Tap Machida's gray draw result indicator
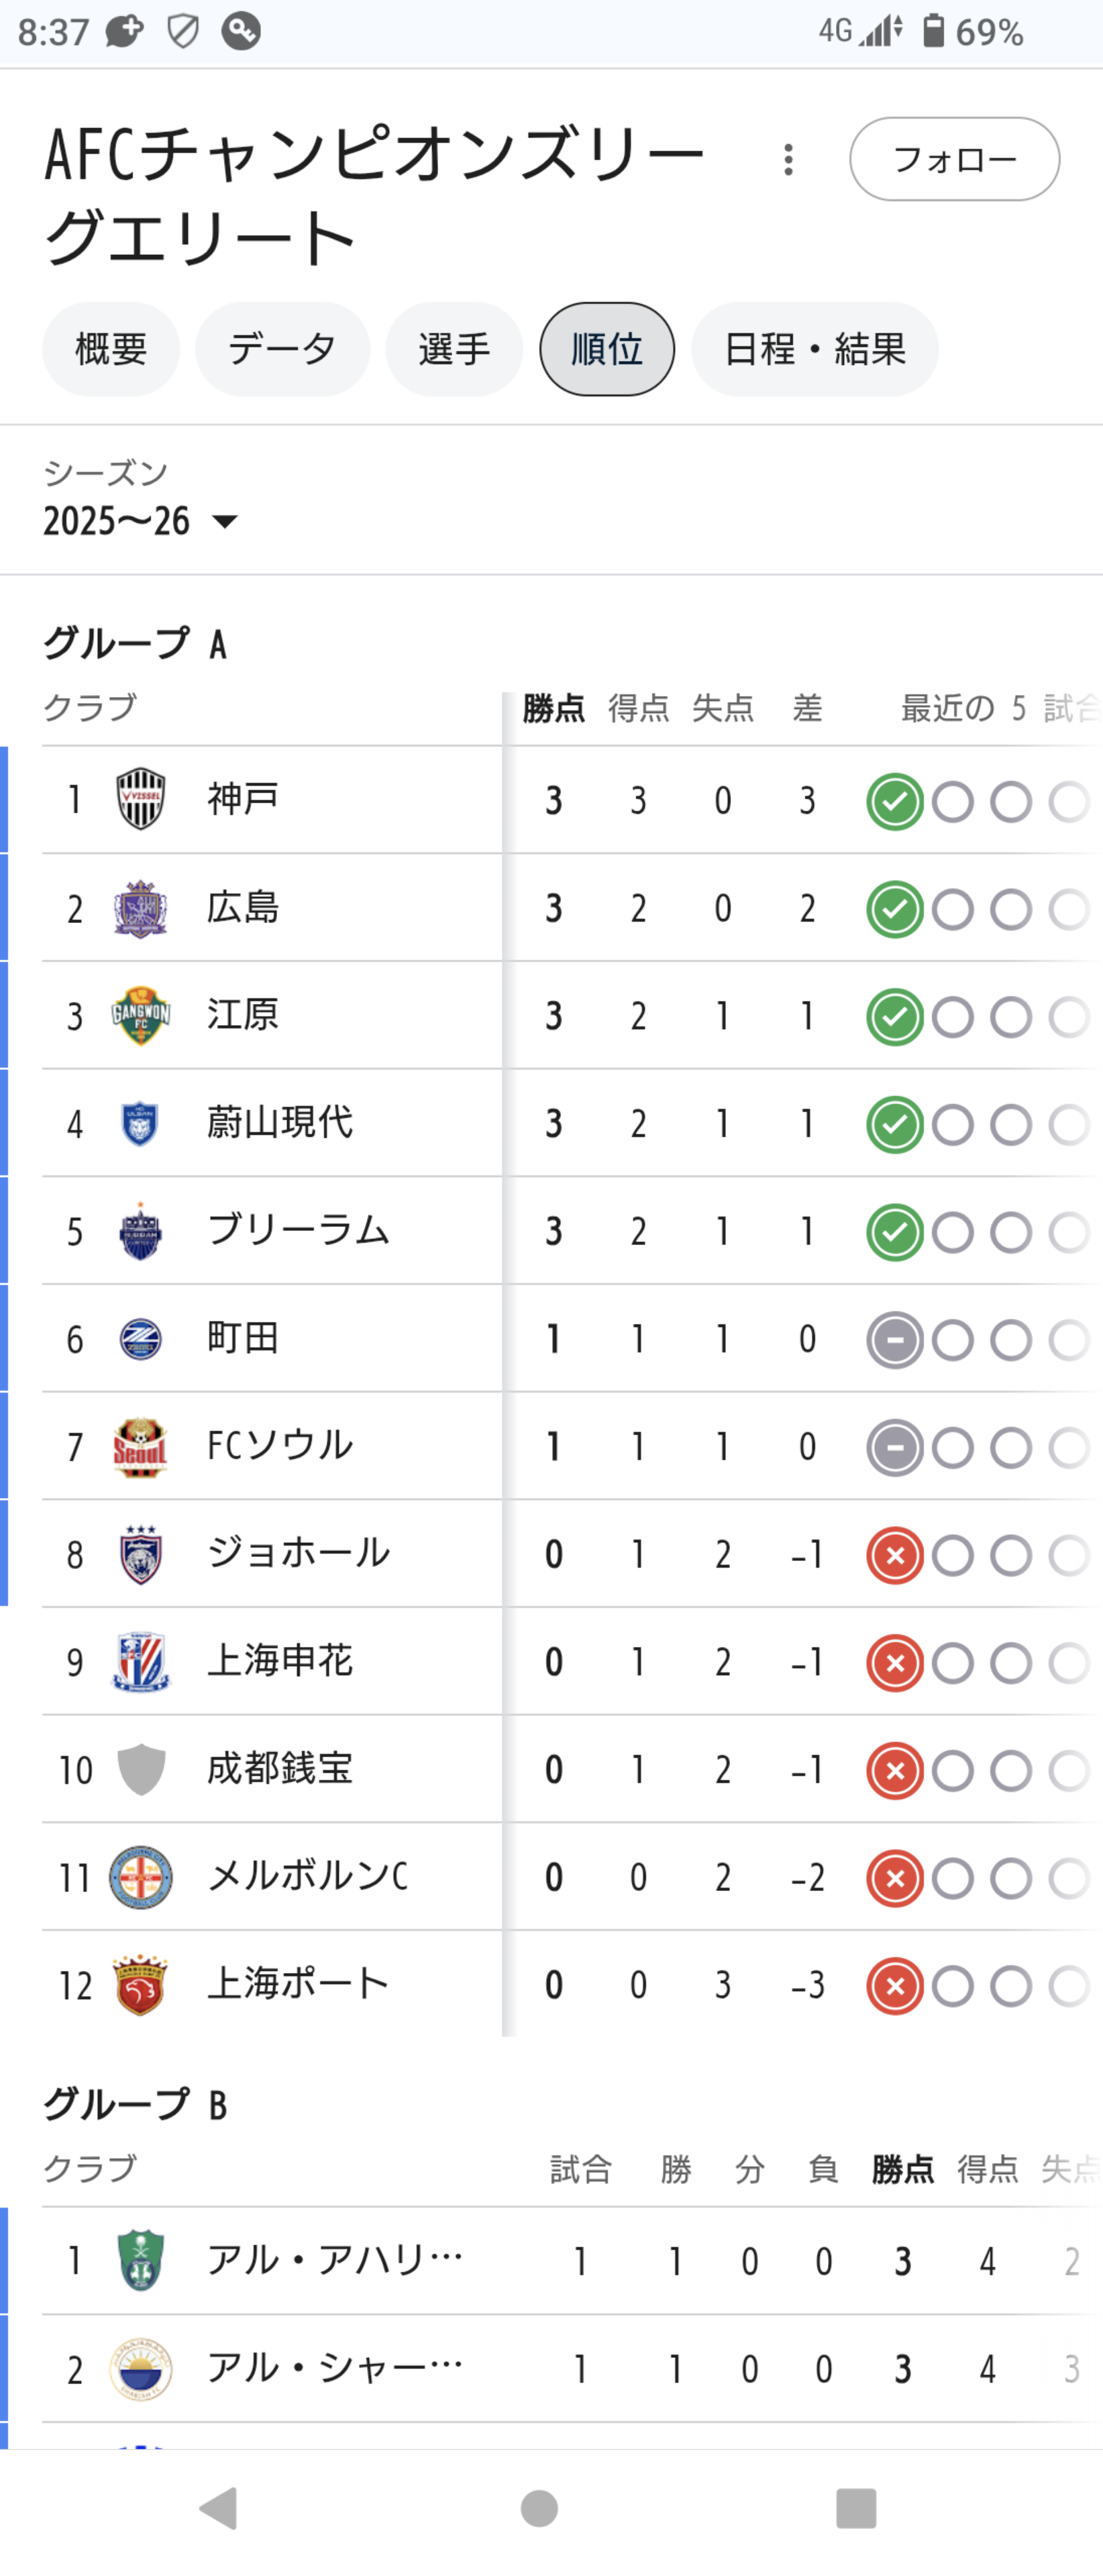This screenshot has width=1103, height=2576. point(894,1340)
